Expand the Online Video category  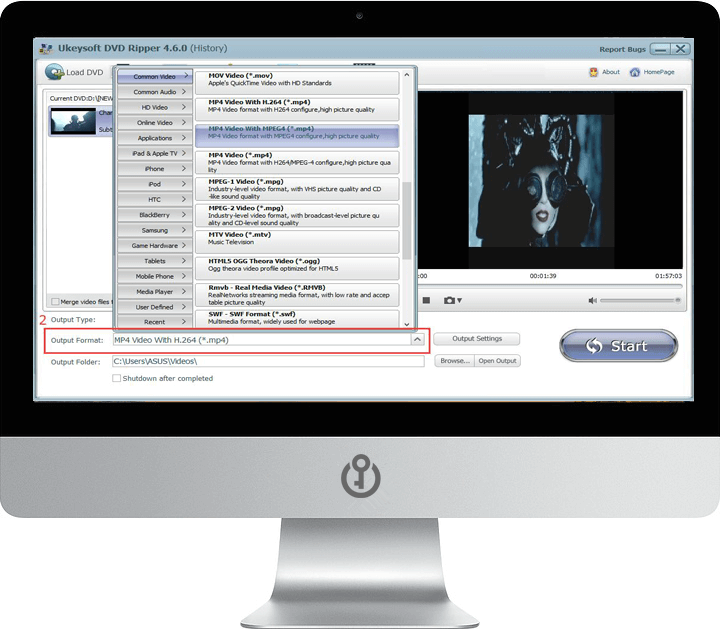click(x=155, y=122)
